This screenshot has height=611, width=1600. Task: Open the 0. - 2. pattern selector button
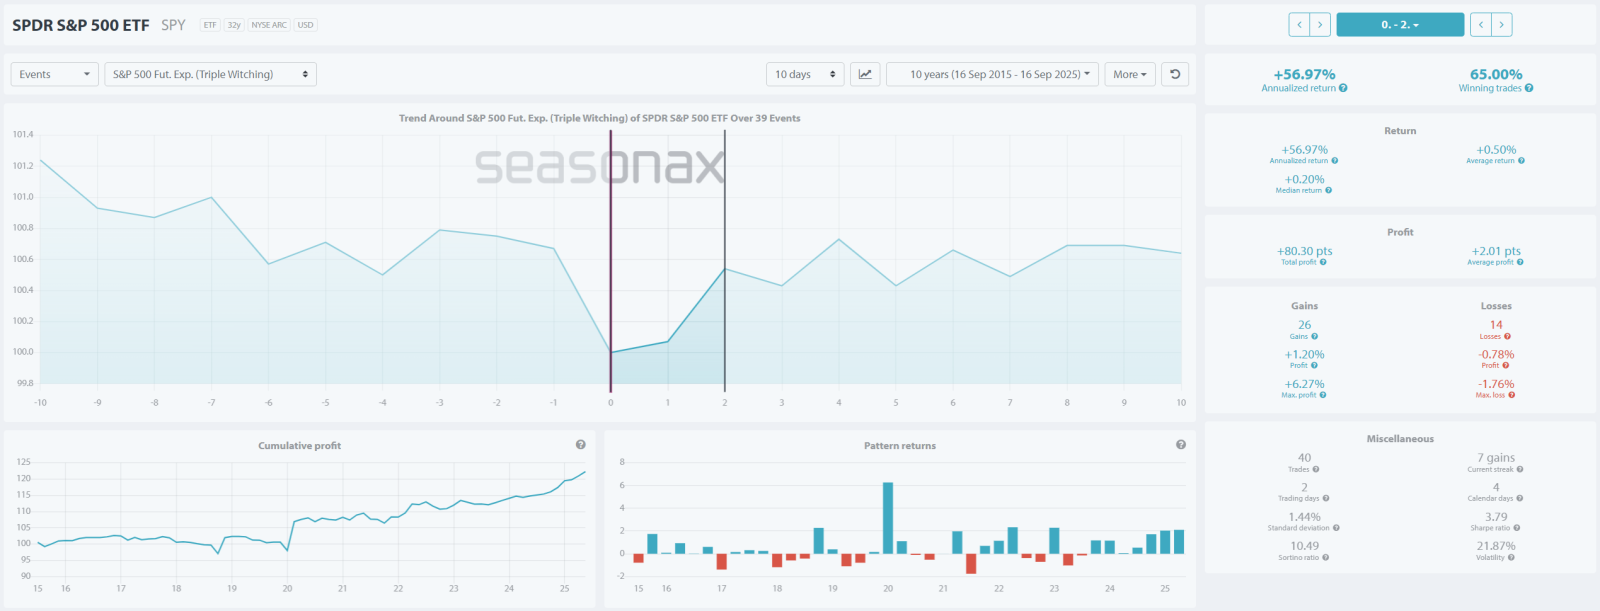1400,25
